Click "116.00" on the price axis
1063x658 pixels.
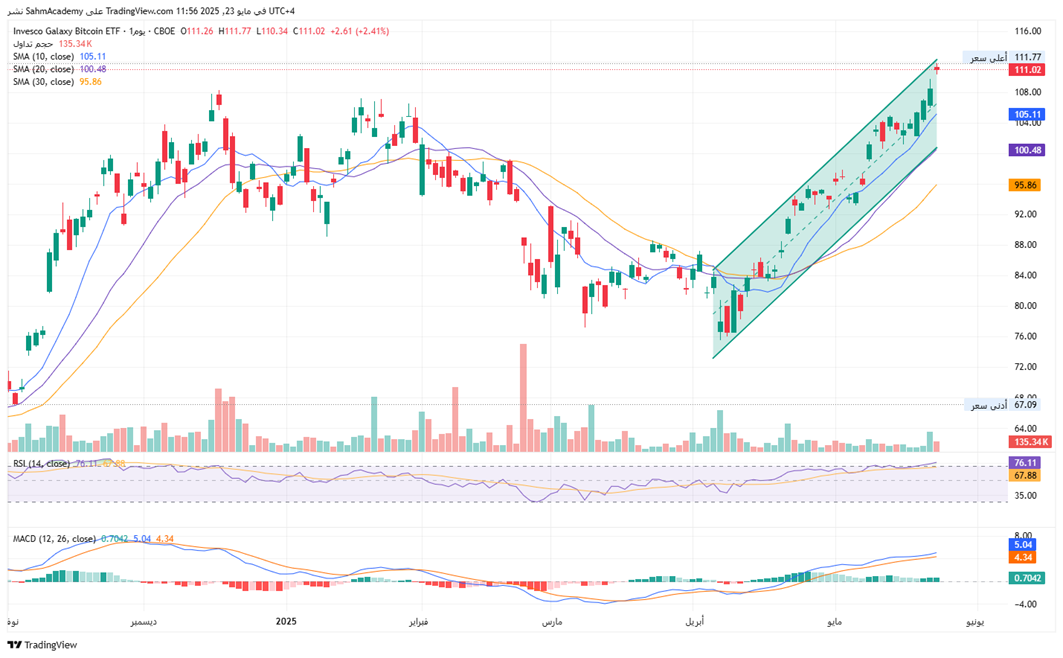pos(1028,31)
